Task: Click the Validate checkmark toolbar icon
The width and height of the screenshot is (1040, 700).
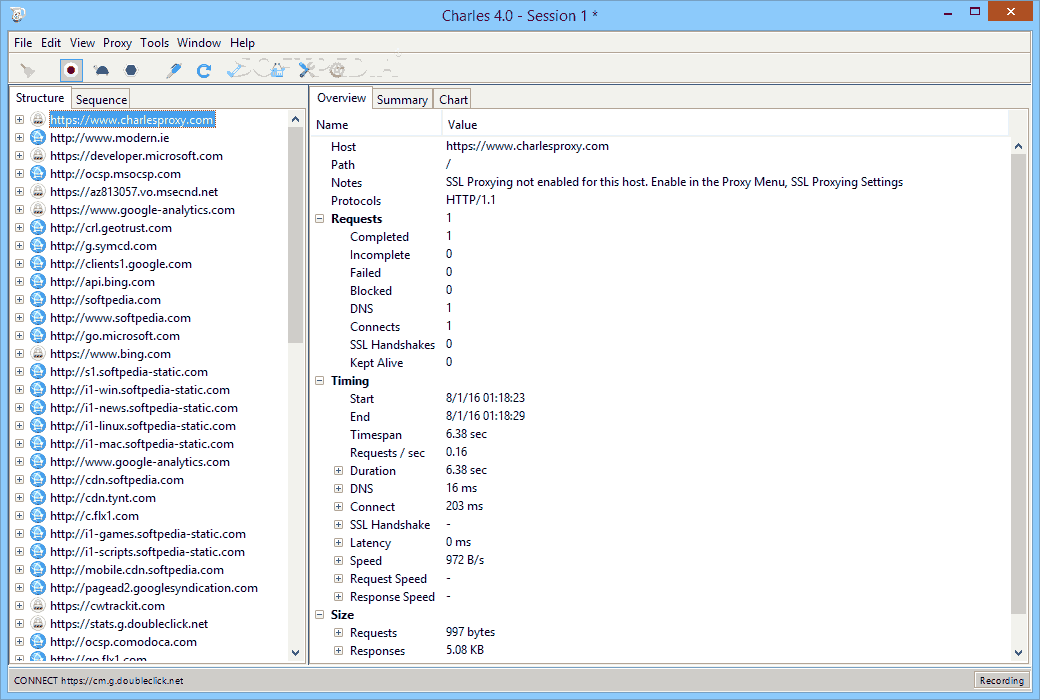Action: pos(235,70)
